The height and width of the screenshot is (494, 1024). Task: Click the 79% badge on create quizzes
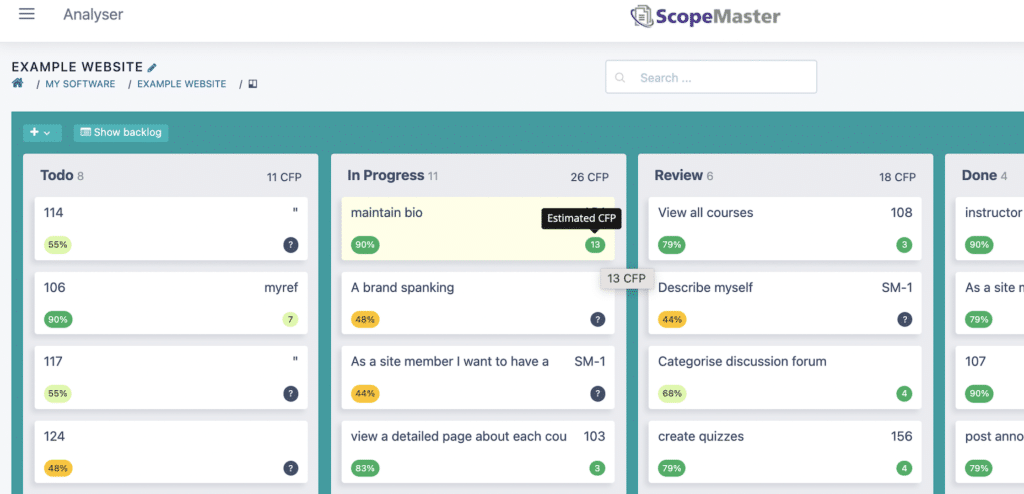(x=672, y=469)
